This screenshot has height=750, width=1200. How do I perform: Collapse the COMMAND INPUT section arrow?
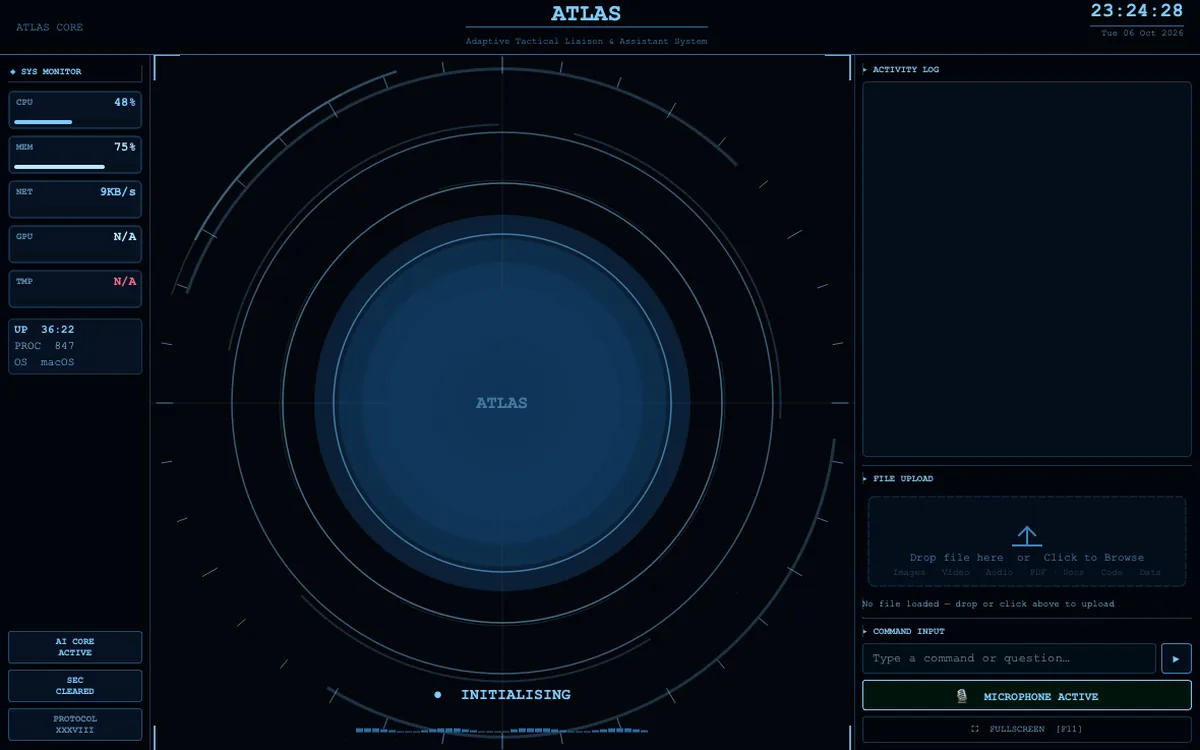[x=865, y=632]
